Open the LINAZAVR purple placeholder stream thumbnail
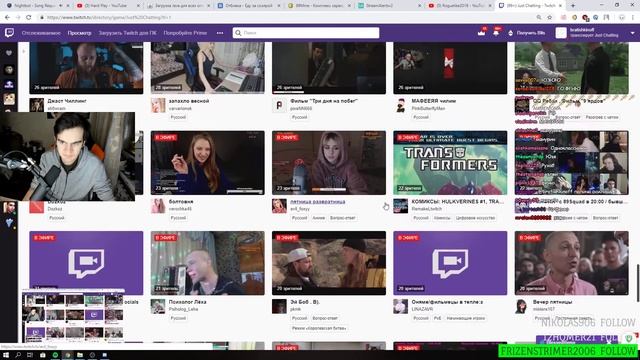Screen dimensions: 640x360 [450, 263]
